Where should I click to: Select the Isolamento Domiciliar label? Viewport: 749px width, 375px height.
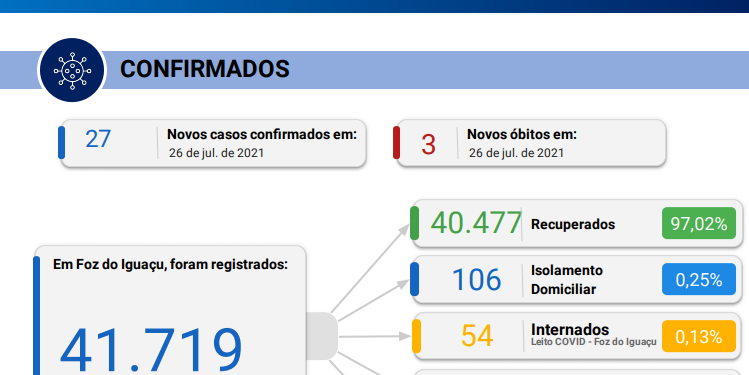(567, 279)
